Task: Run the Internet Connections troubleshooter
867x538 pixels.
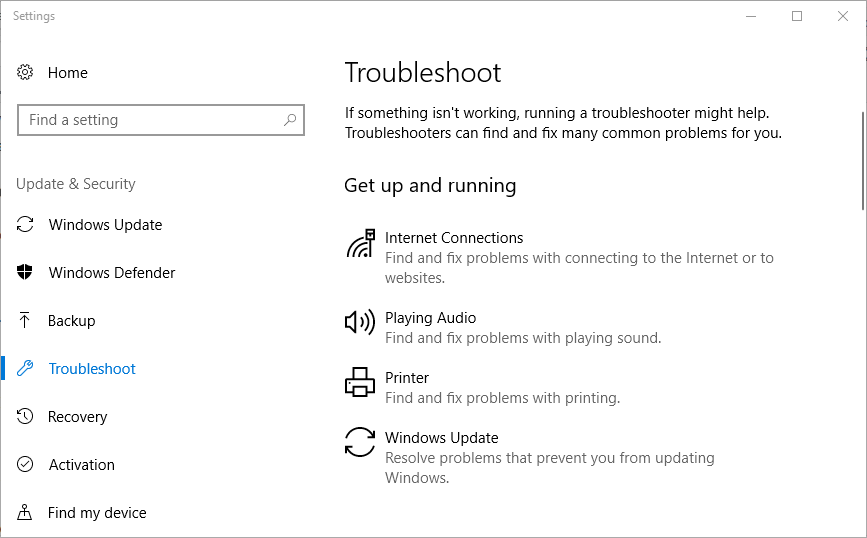Action: click(x=454, y=238)
